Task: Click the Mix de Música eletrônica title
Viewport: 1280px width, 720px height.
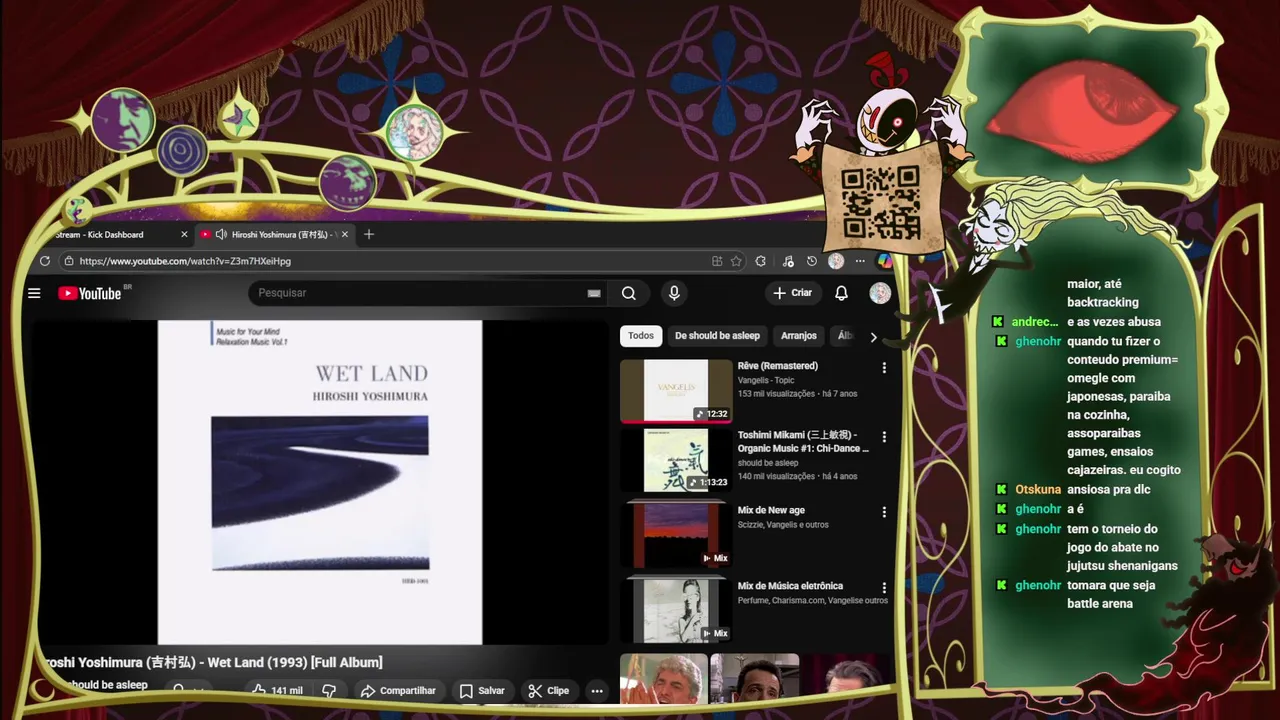Action: (x=790, y=586)
